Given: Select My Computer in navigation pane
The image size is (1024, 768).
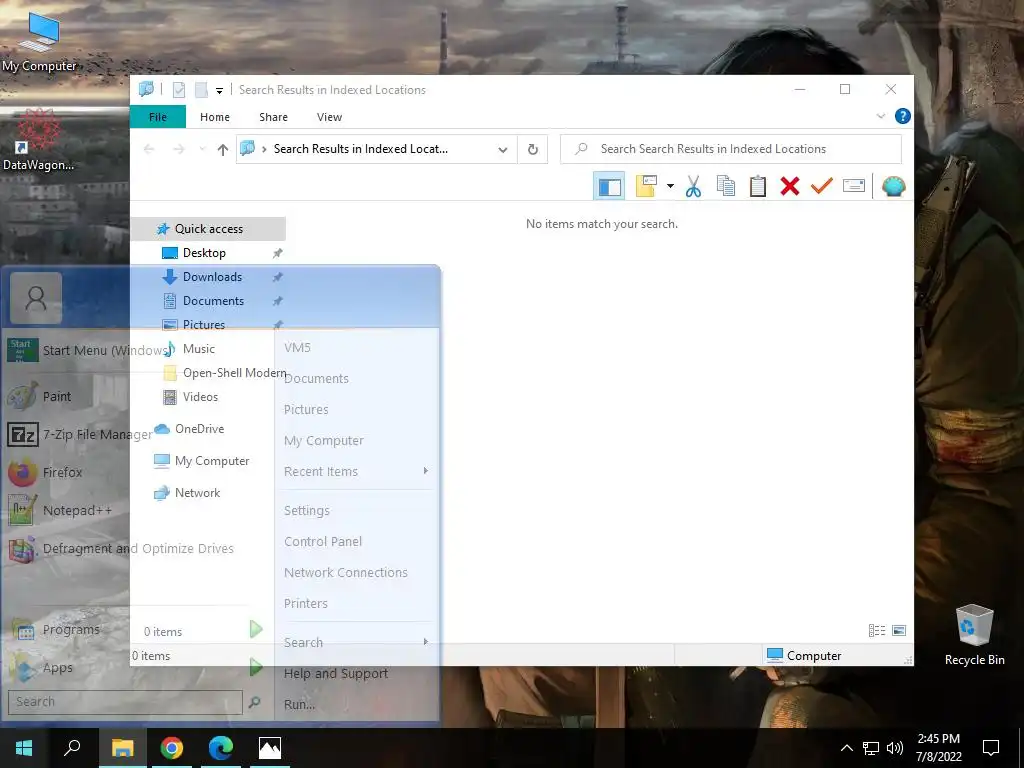Looking at the screenshot, I should (x=212, y=461).
